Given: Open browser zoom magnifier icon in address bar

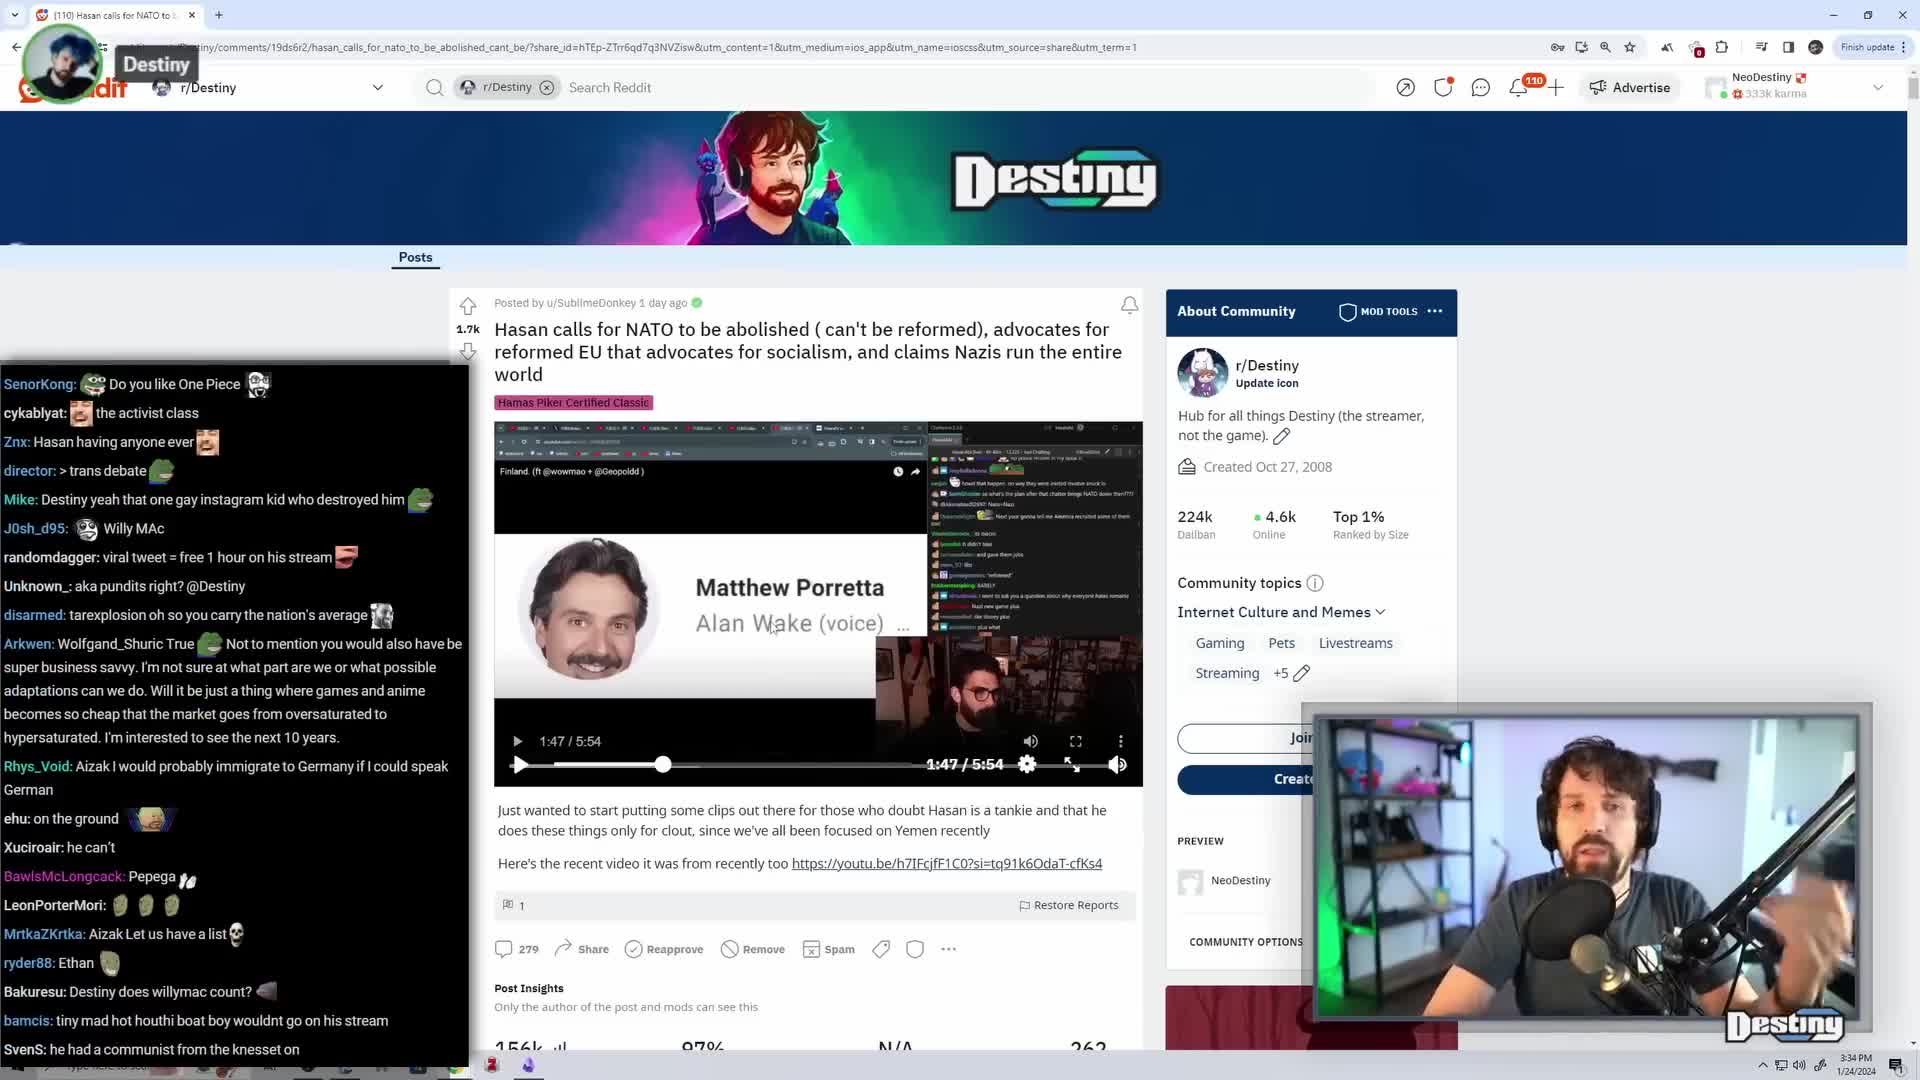Looking at the screenshot, I should coord(1605,47).
